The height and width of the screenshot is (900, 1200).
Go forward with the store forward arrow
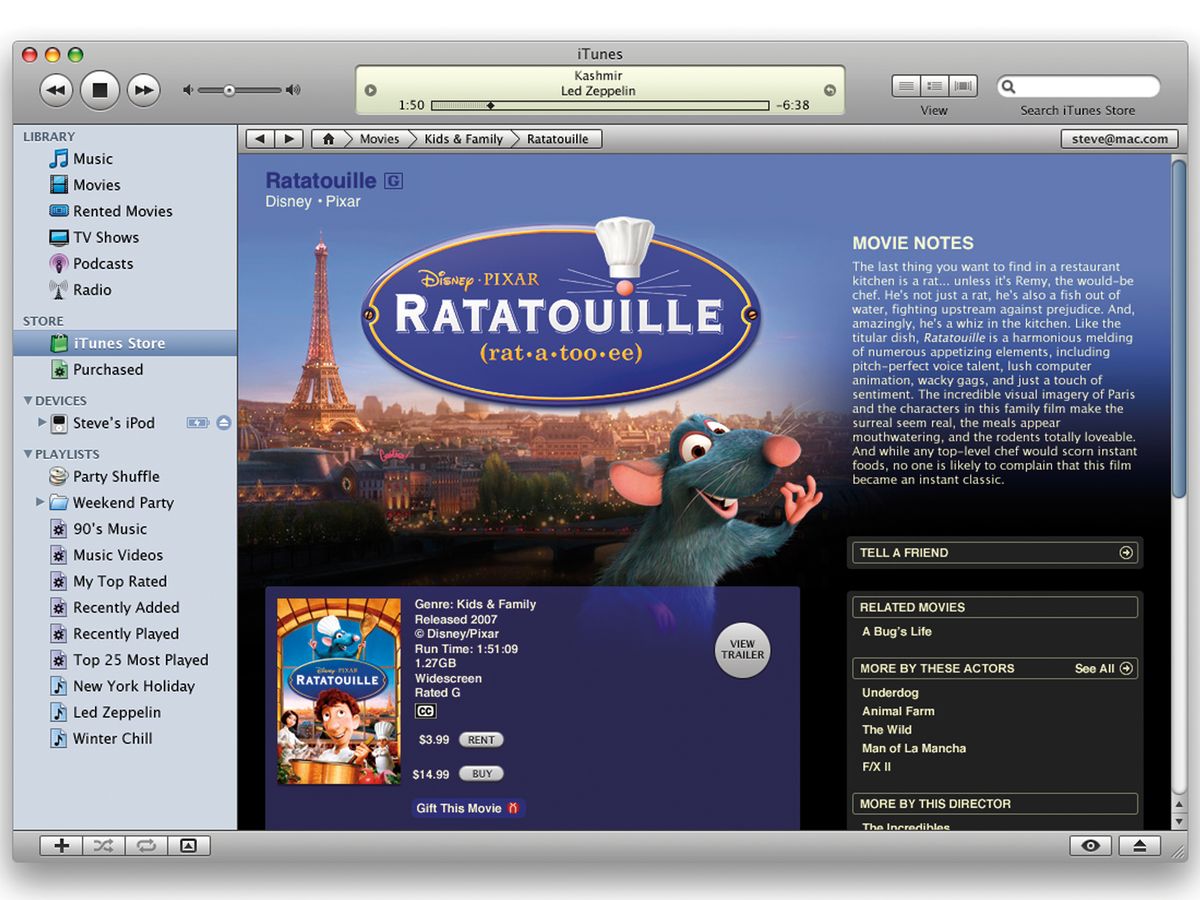click(x=289, y=139)
